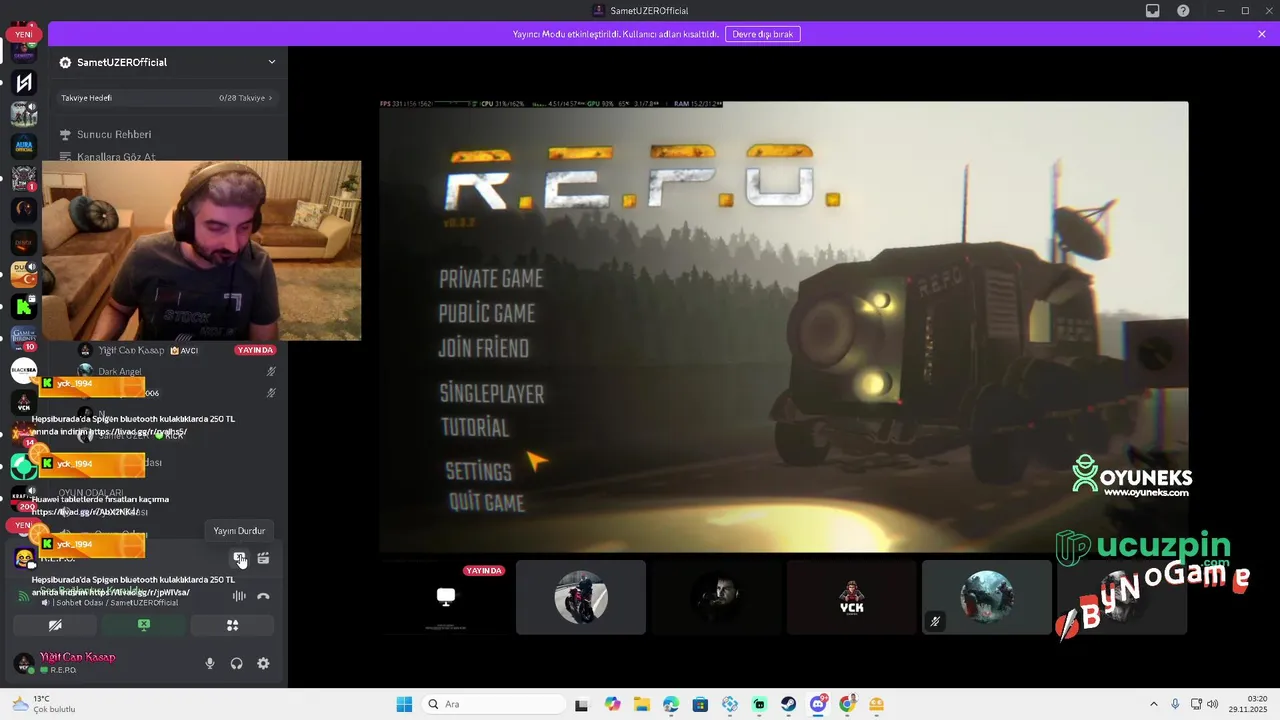Open Copilot from the taskbar

point(612,704)
